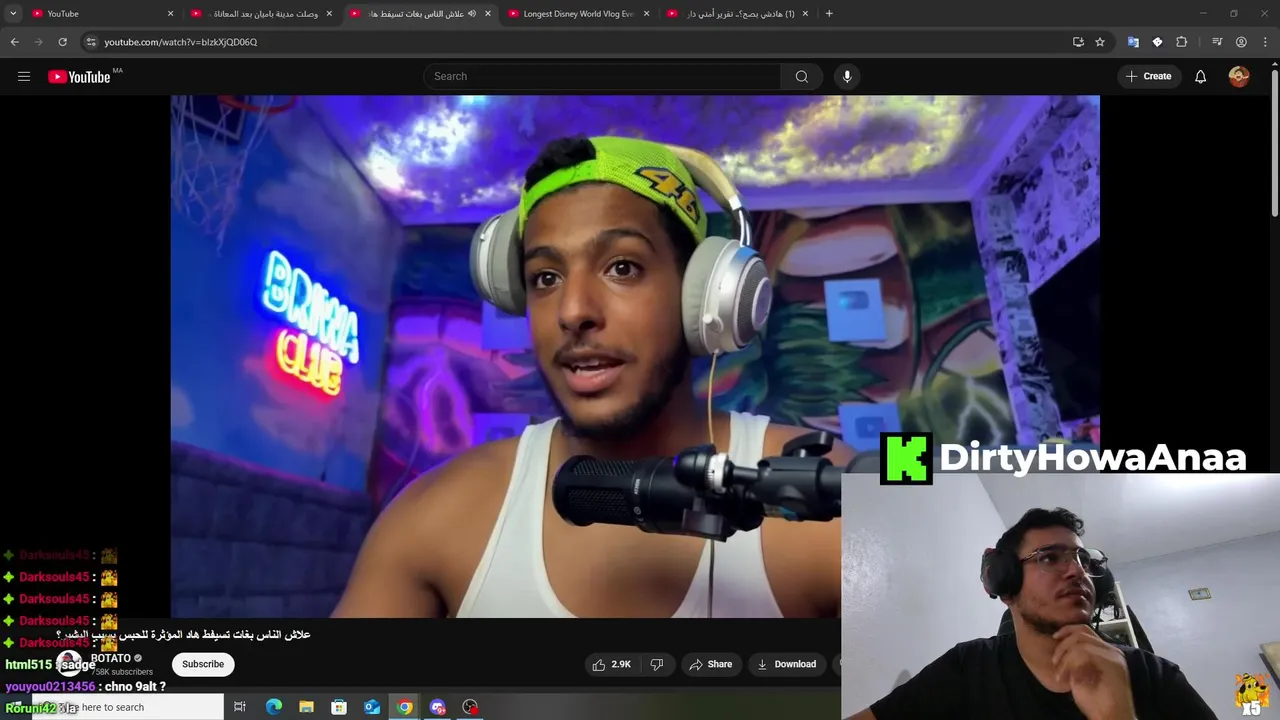This screenshot has height=720, width=1280.
Task: Switch to the first YouTube tab
Action: (100, 14)
